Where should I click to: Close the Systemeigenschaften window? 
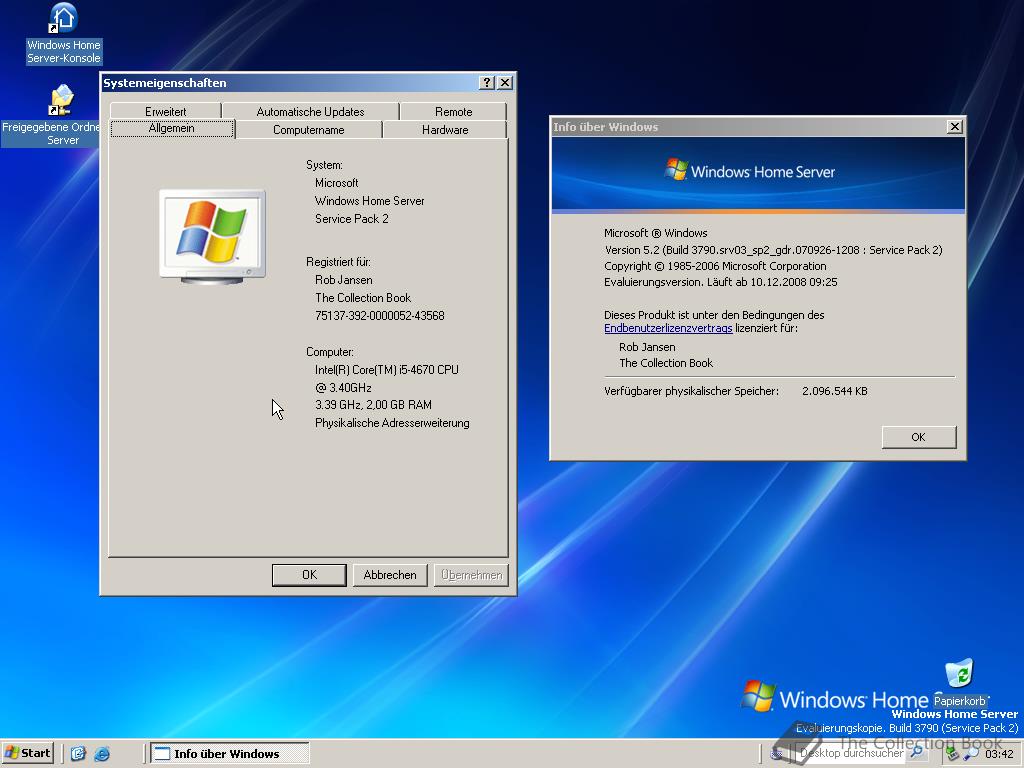(505, 83)
